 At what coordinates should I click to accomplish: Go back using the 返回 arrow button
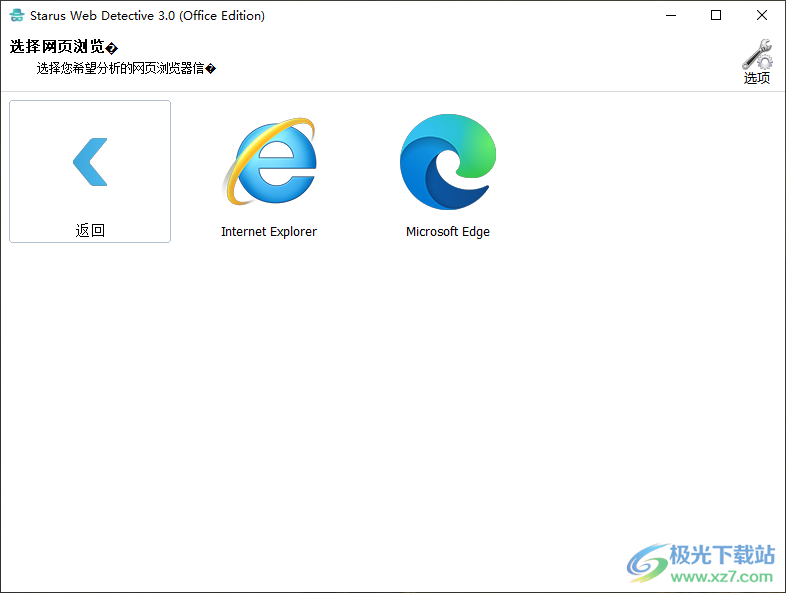tap(90, 171)
